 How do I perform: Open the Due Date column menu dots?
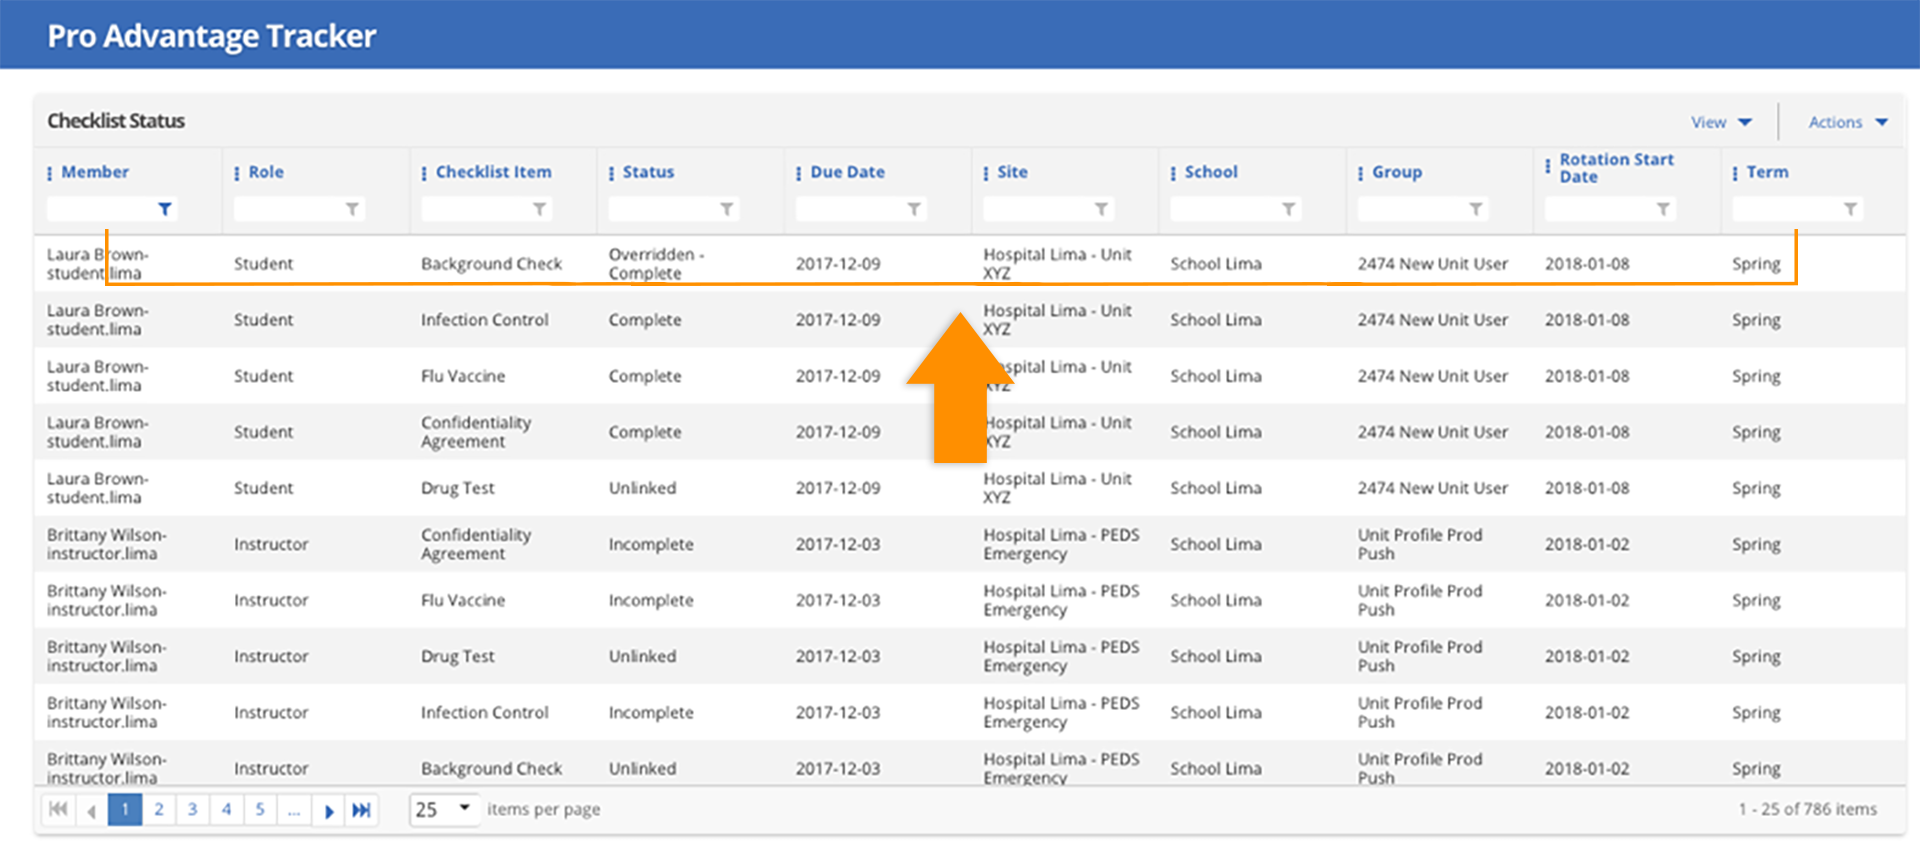point(798,173)
